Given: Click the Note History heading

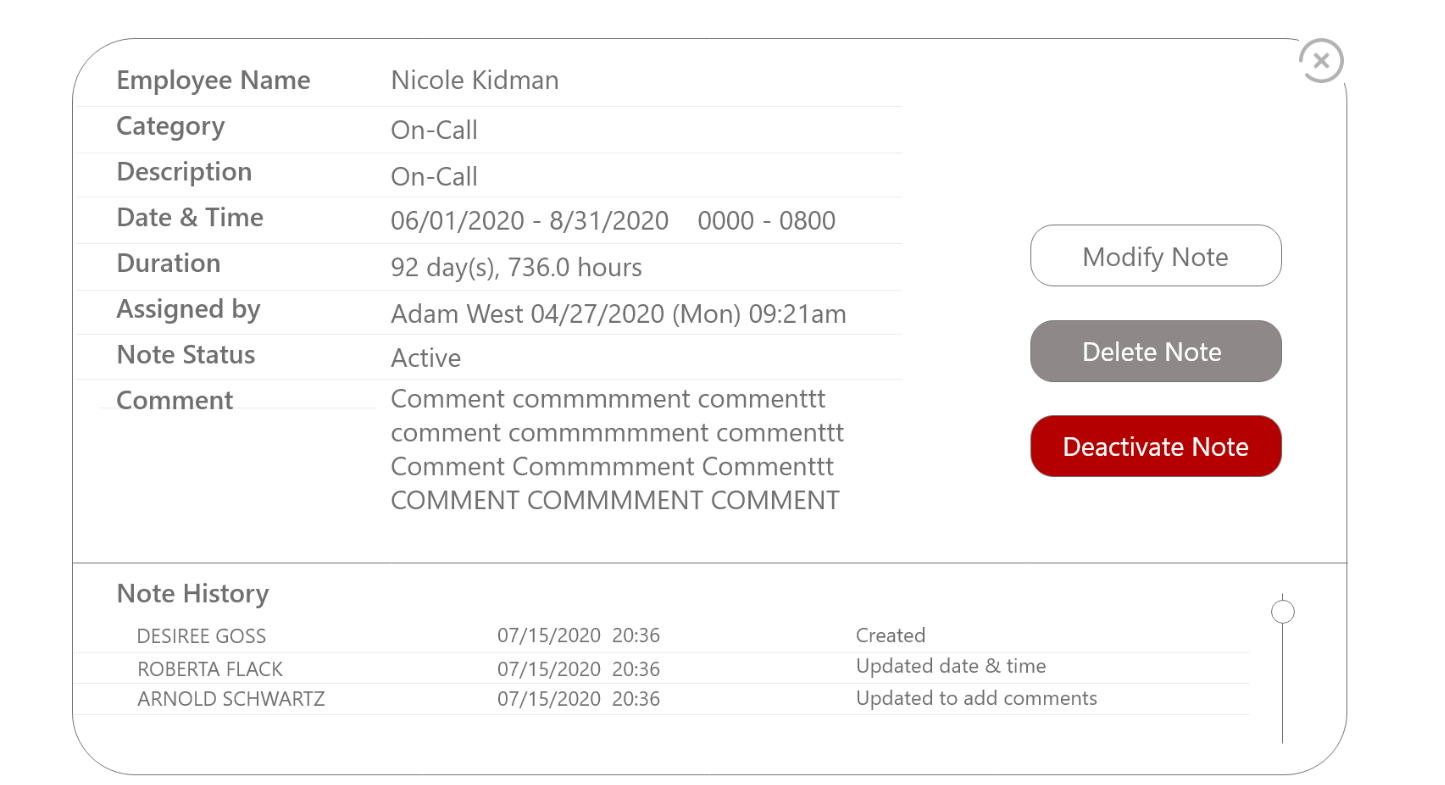Looking at the screenshot, I should point(193,593).
